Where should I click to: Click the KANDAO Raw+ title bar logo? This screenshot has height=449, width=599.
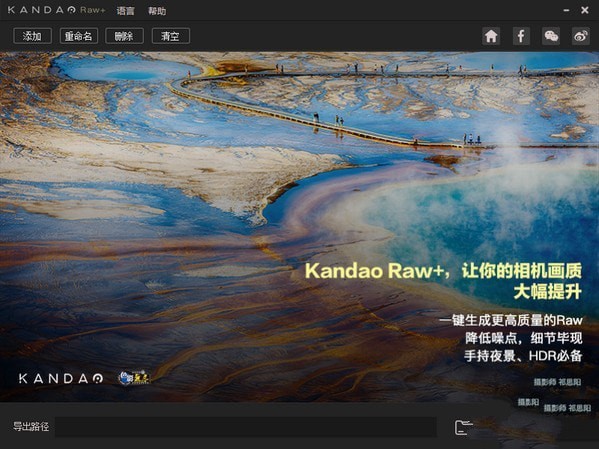pos(57,10)
